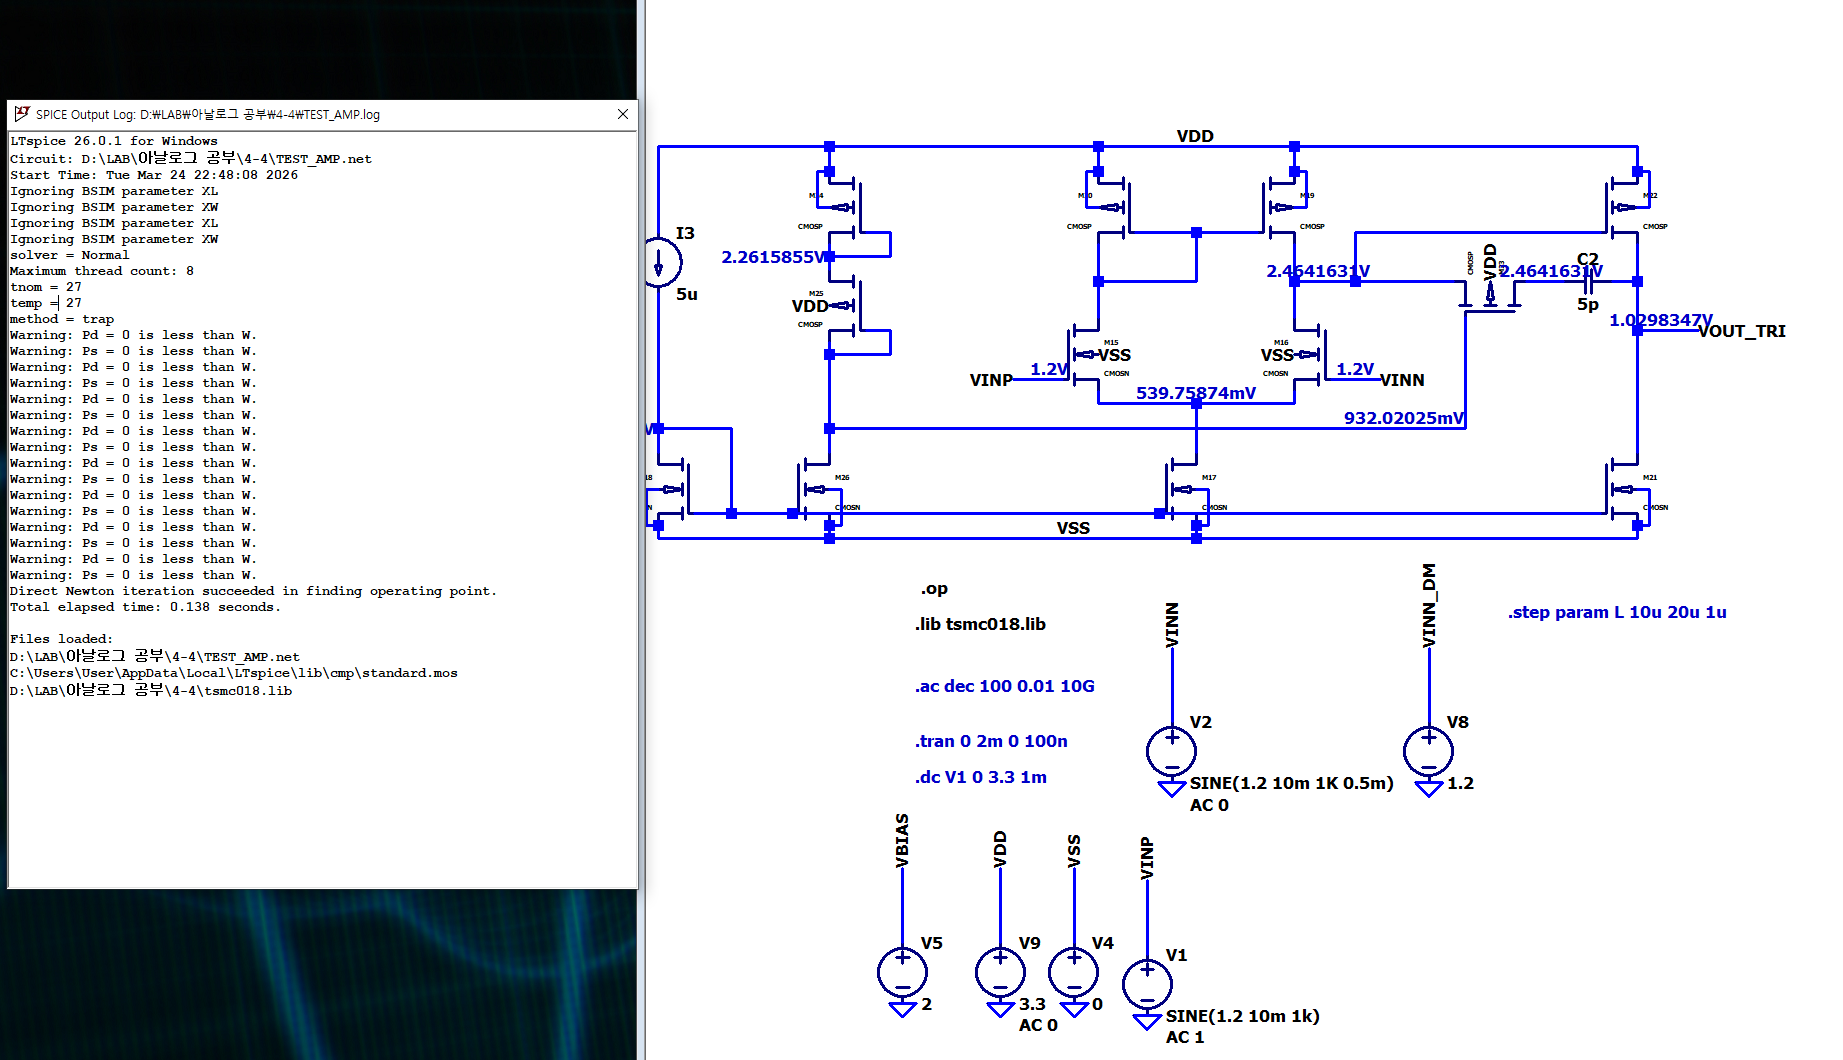1843x1060 pixels.
Task: Click the standard.mos file path in log
Action: point(234,673)
